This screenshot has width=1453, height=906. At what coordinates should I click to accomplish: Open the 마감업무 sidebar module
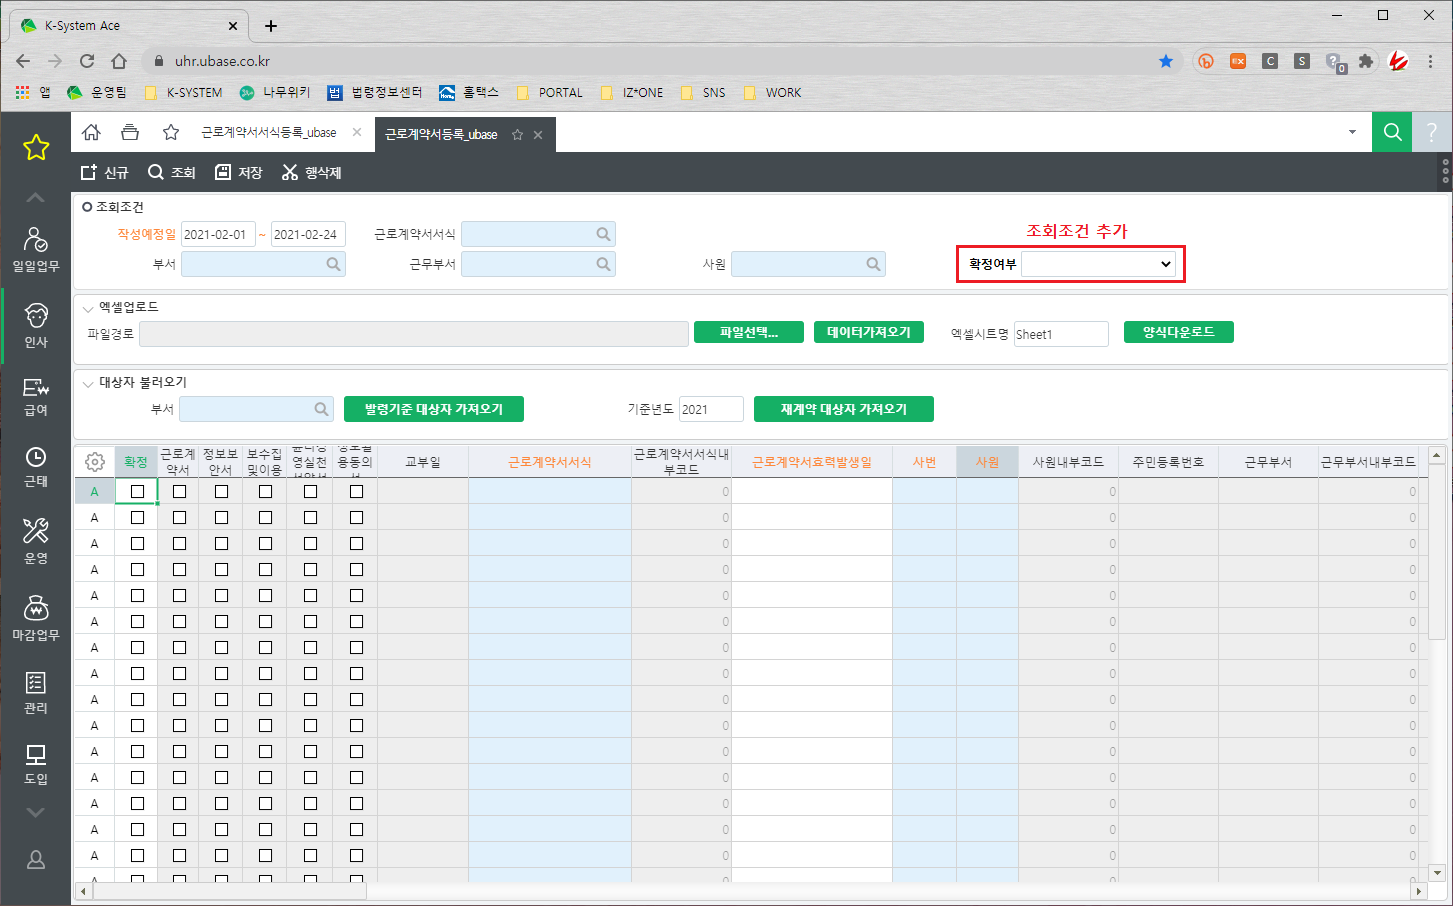pyautogui.click(x=36, y=618)
